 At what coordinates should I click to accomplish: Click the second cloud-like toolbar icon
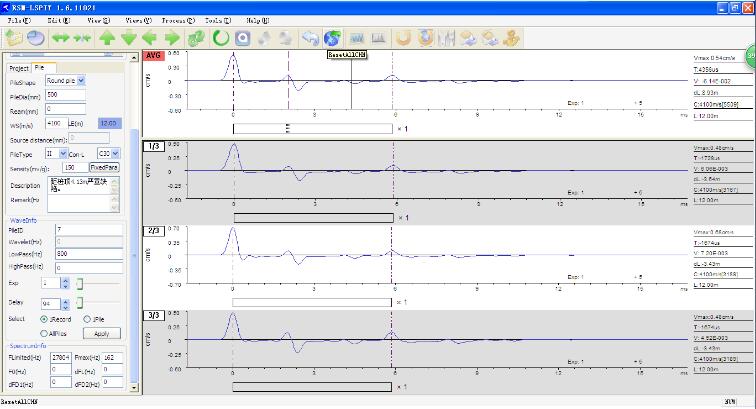point(490,38)
